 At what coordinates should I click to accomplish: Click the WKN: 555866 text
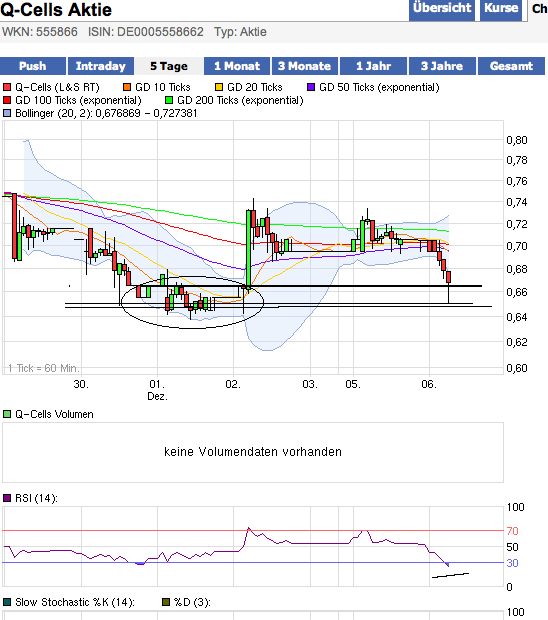point(40,32)
